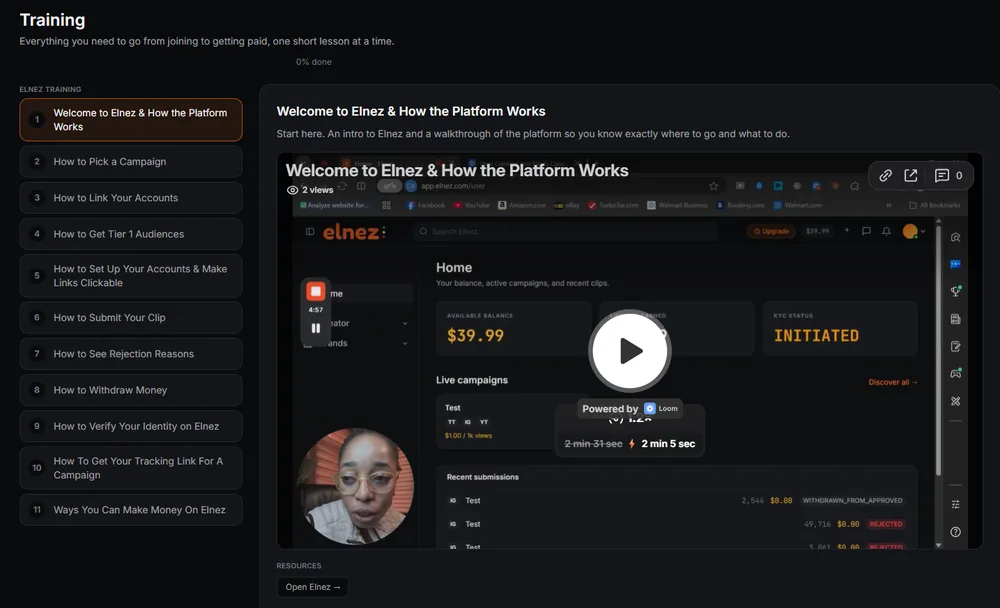Open How to Get Tier 1 Audiences
This screenshot has height=608, width=1000.
click(131, 234)
